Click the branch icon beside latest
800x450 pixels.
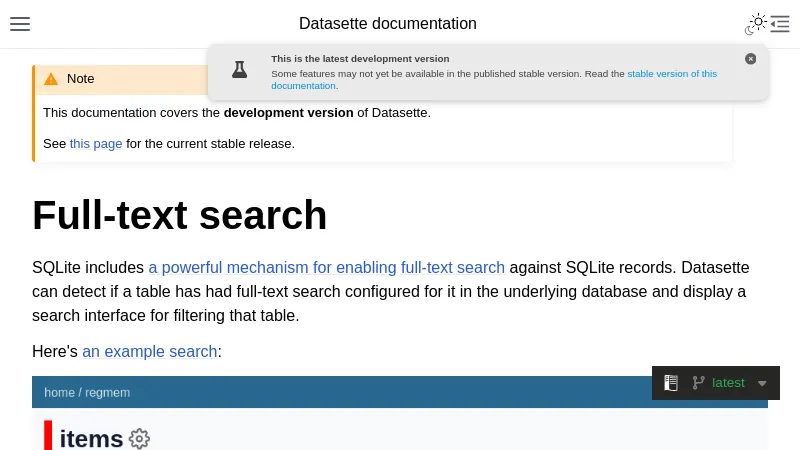[x=698, y=383]
